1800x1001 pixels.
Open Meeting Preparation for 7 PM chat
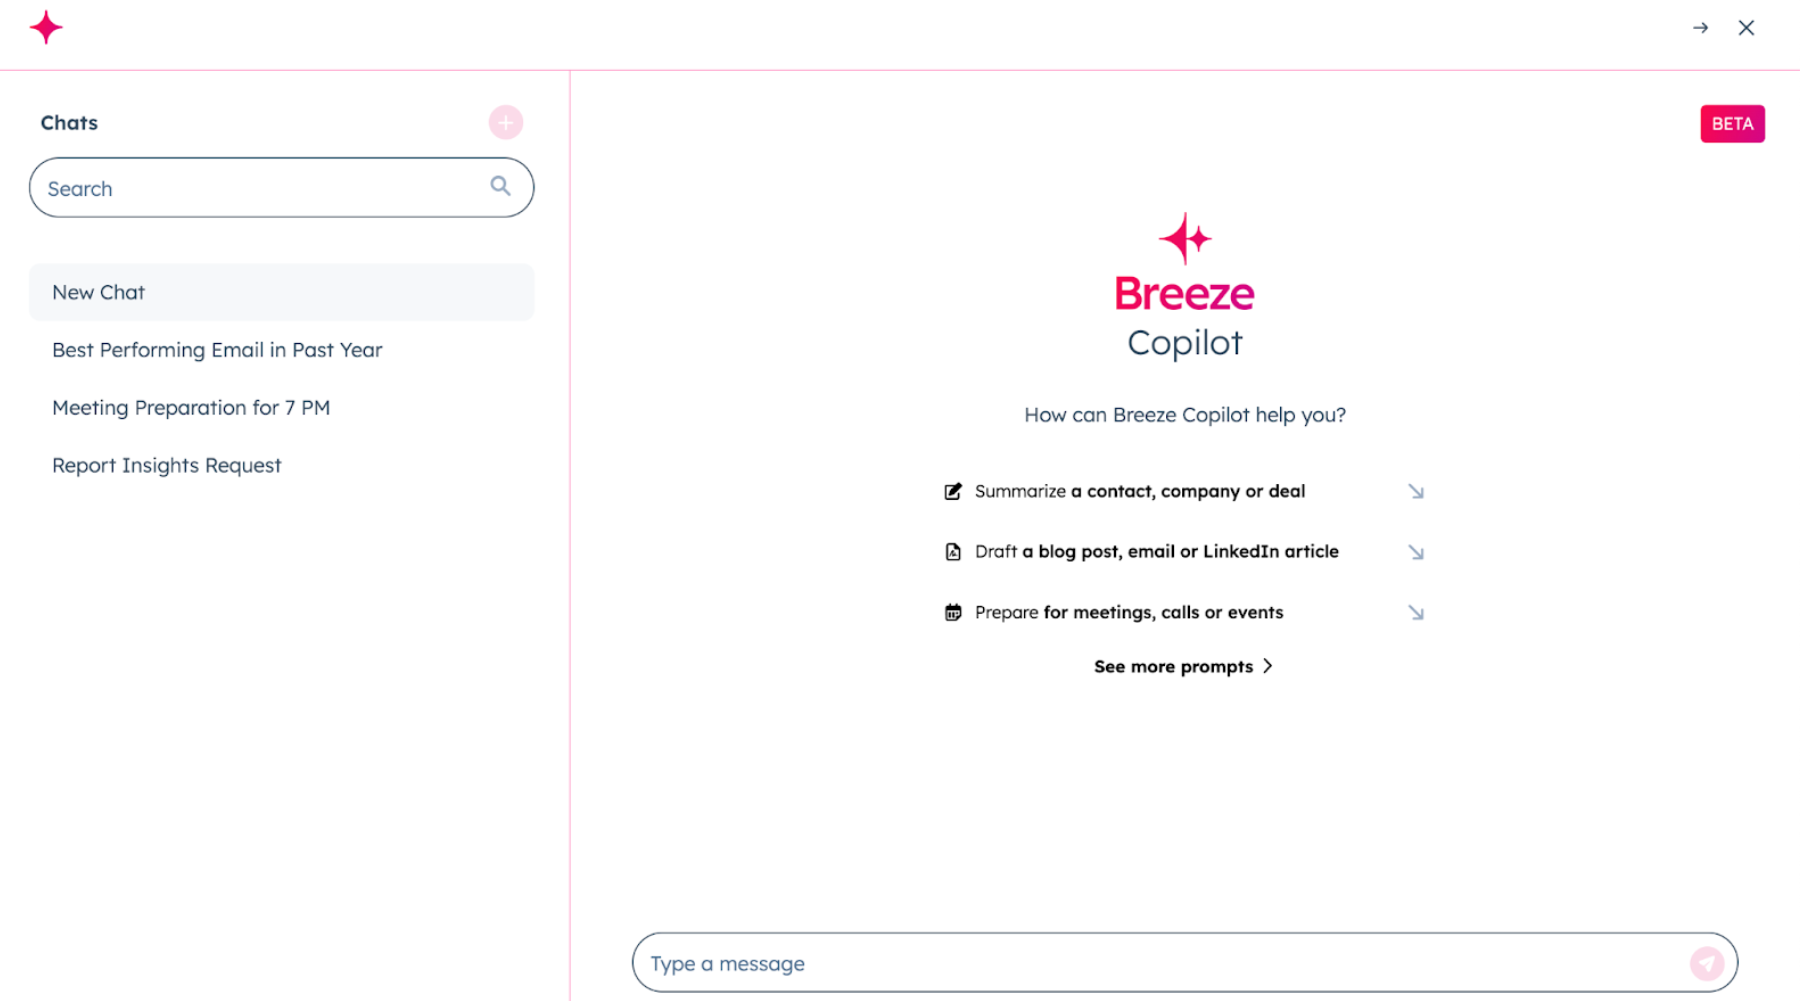click(191, 408)
